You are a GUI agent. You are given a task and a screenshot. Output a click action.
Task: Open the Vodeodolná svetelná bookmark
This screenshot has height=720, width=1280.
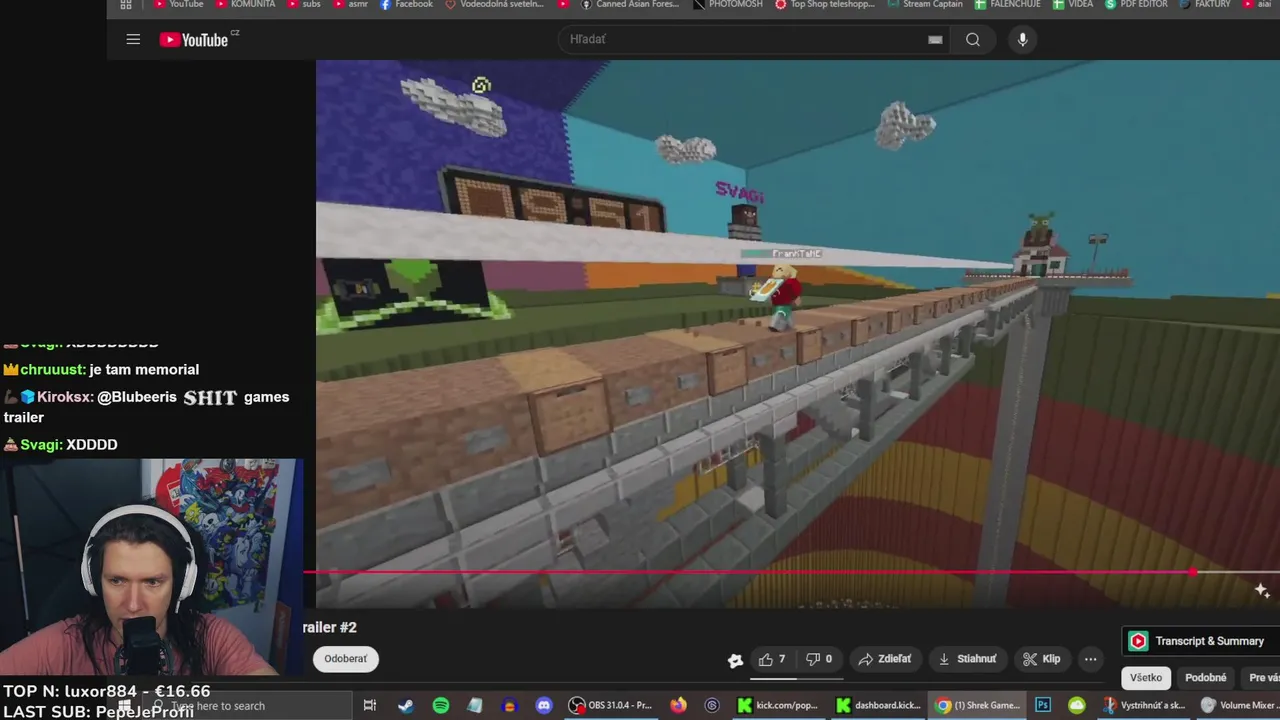[x=495, y=4]
